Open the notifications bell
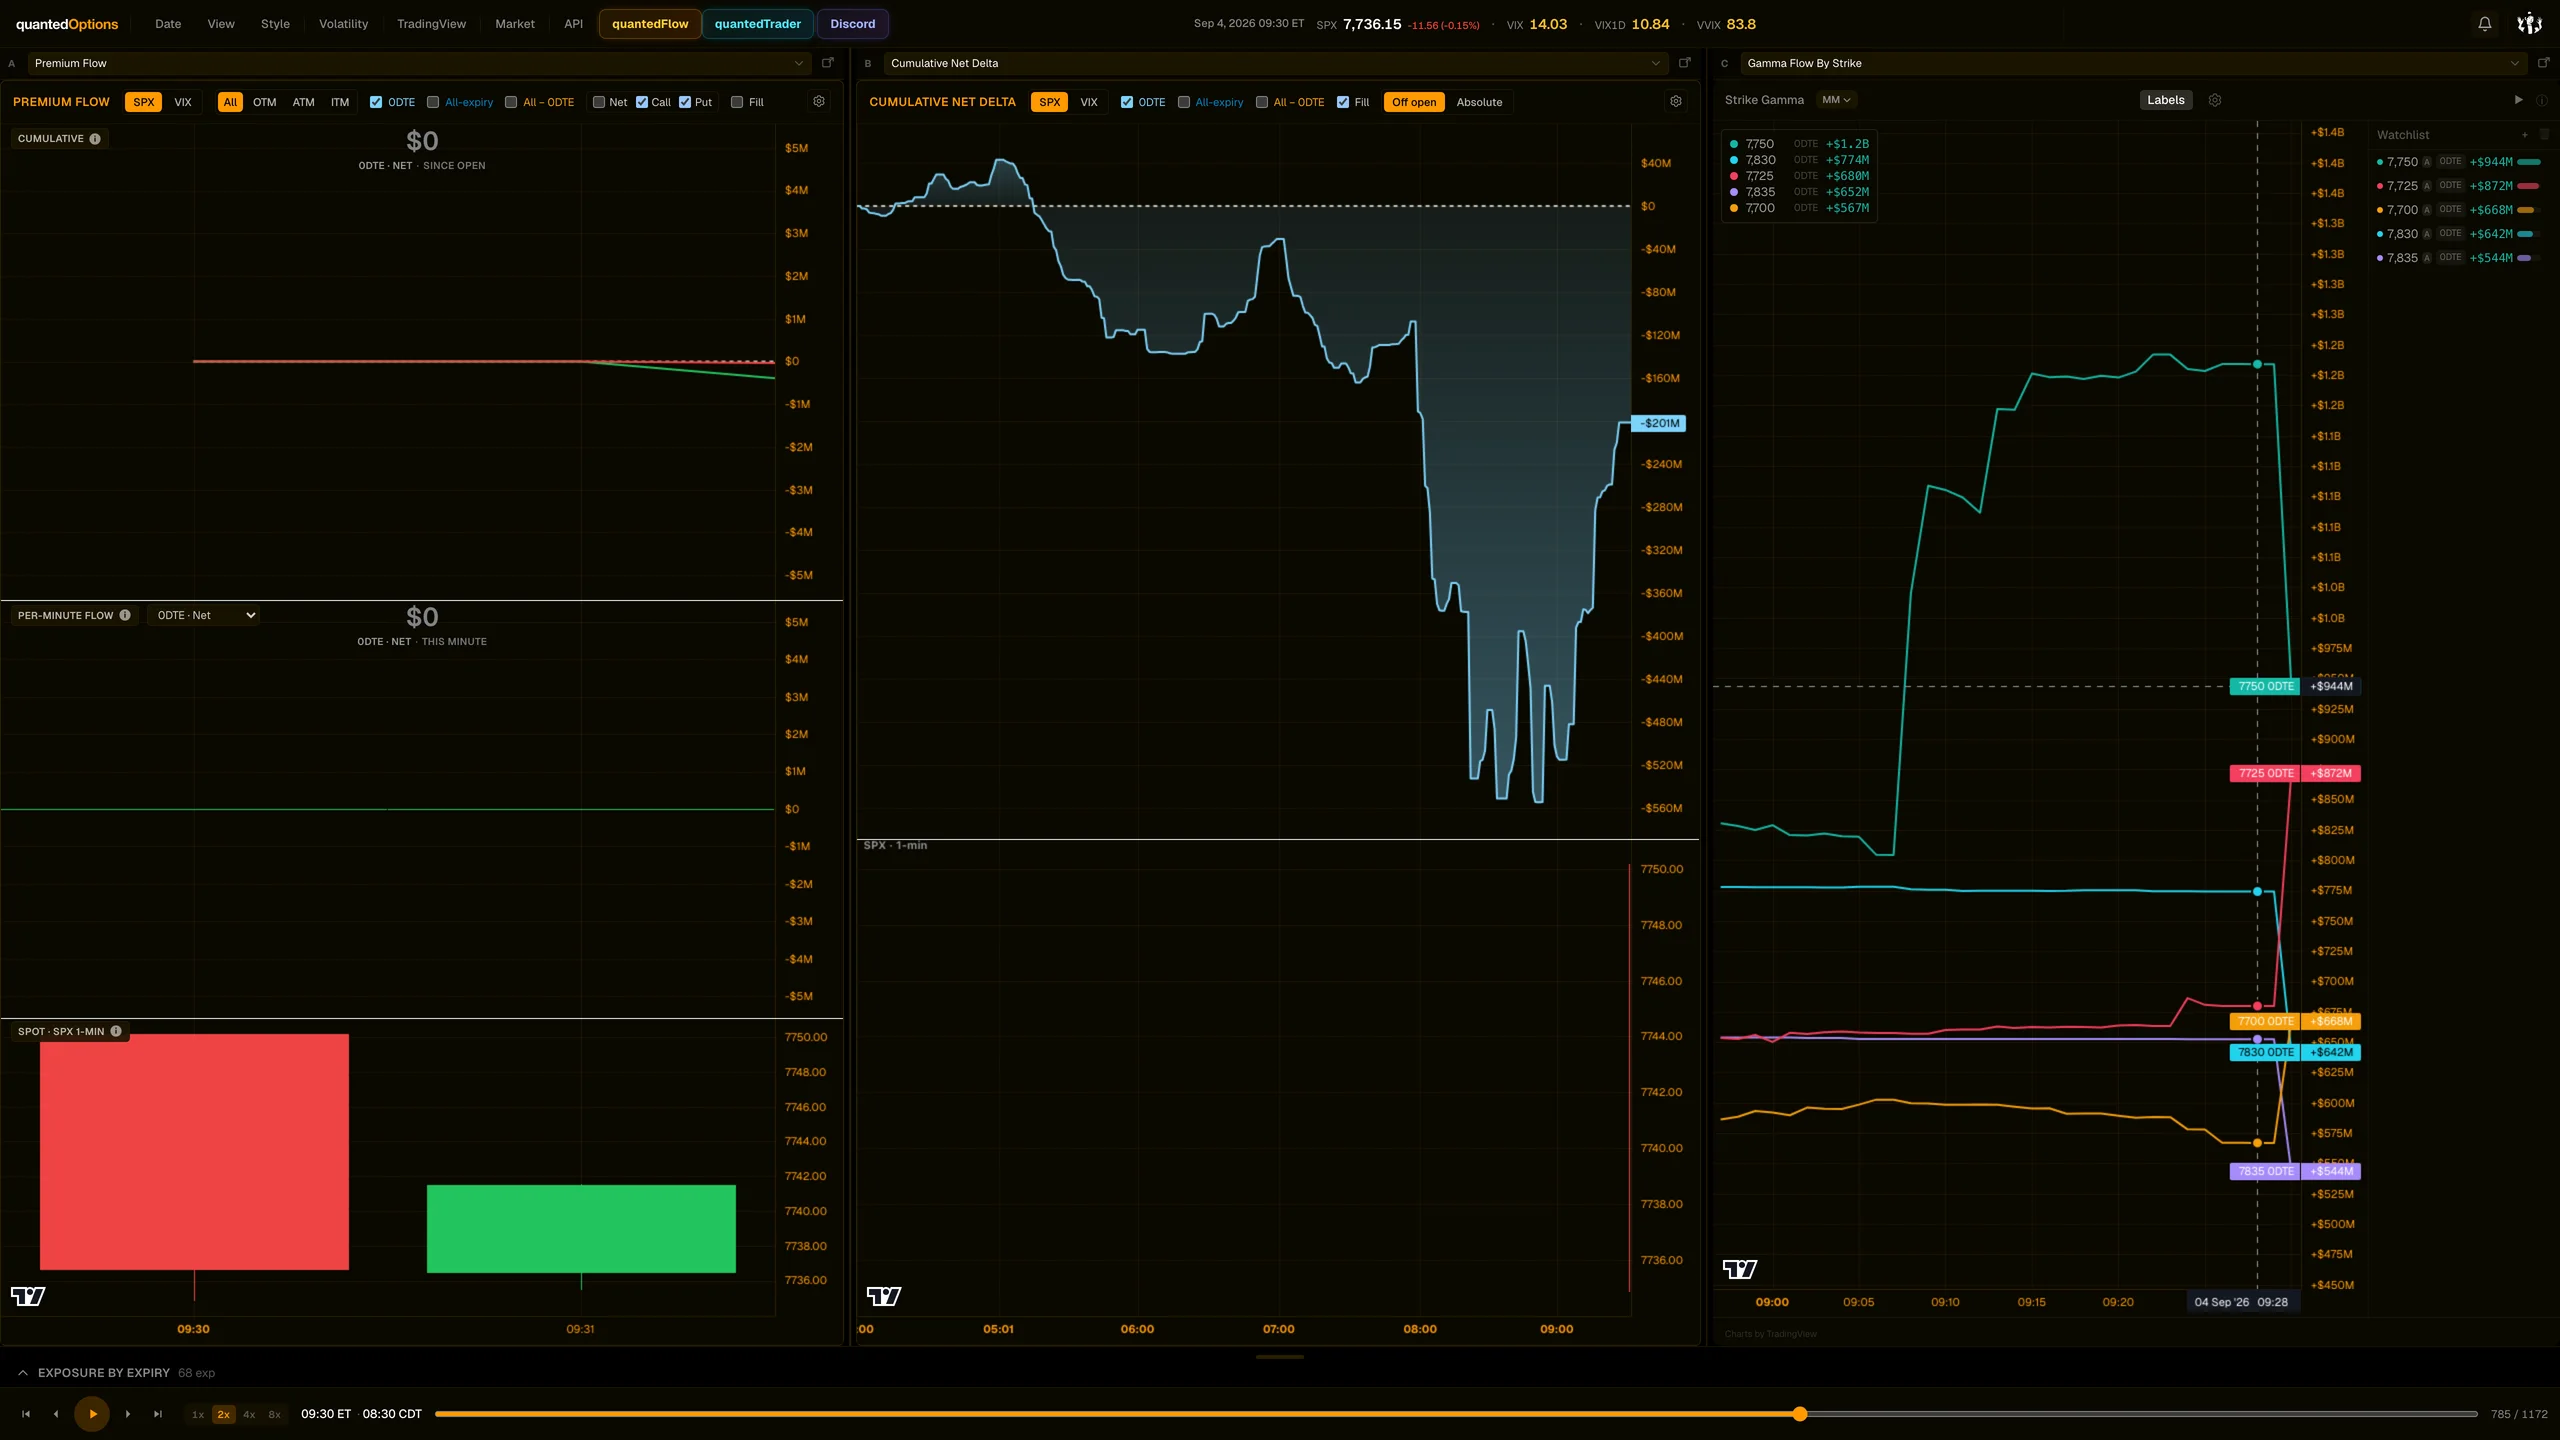Viewport: 2560px width, 1440px height. tap(2484, 24)
